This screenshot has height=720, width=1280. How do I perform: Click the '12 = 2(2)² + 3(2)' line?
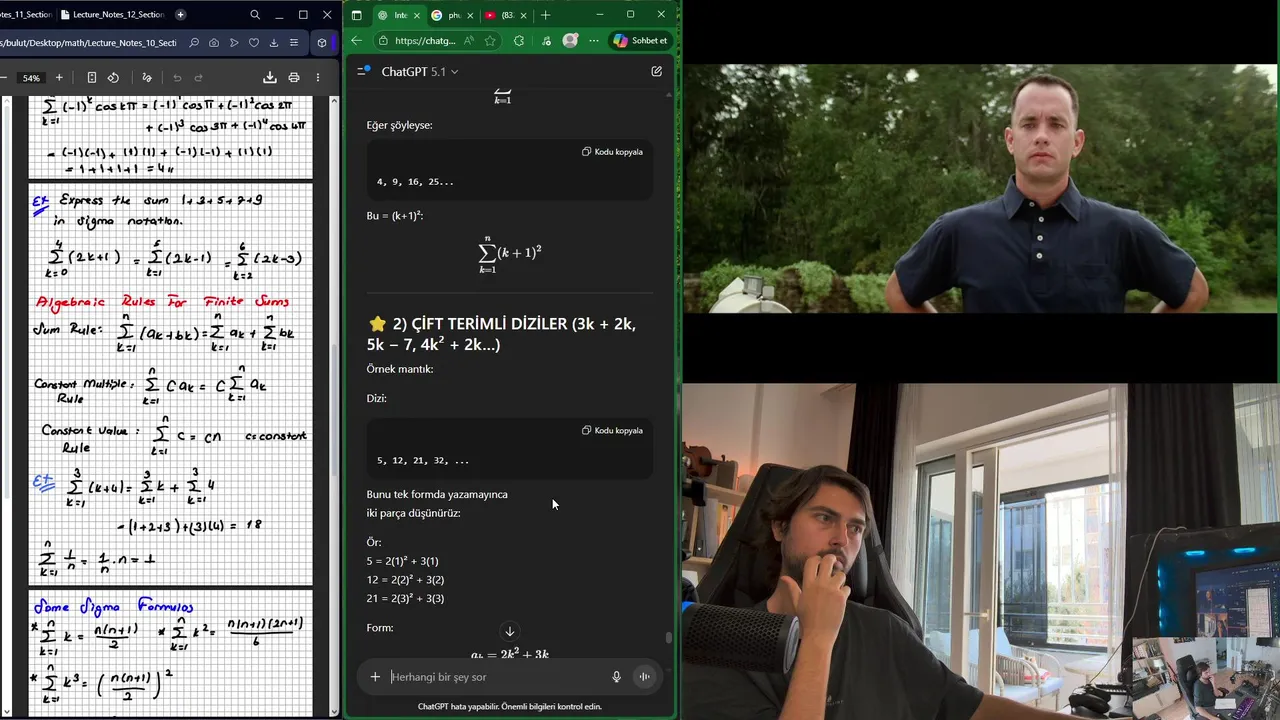click(406, 580)
